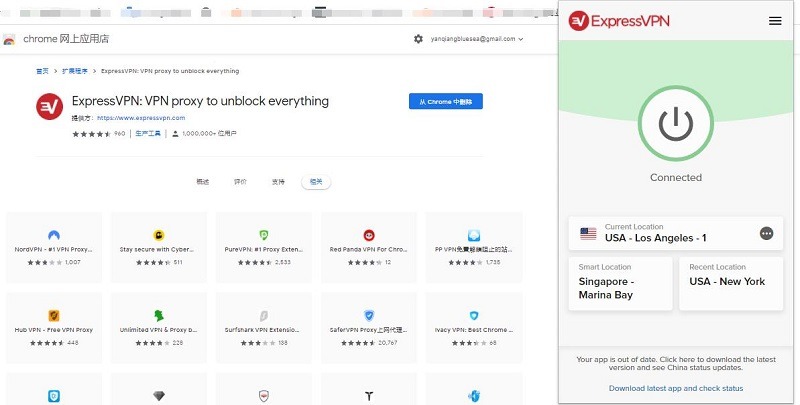Screen dimensions: 800x405
Task: Click the PP VPN cloud icon
Action: (x=474, y=235)
